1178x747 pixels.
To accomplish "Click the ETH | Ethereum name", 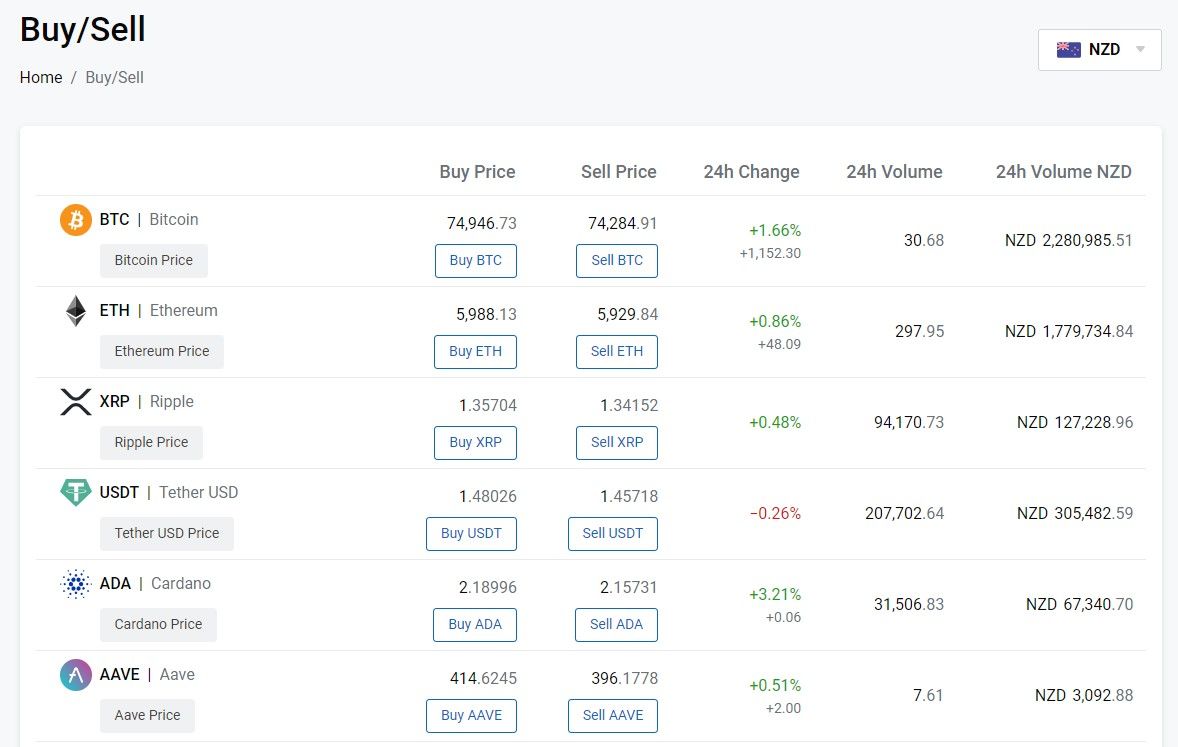I will (x=159, y=310).
